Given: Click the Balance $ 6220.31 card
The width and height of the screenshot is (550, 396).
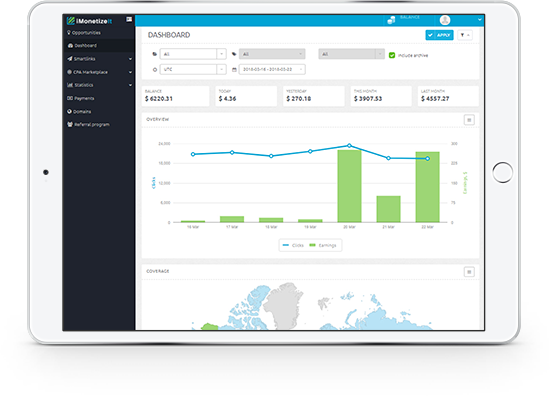Looking at the screenshot, I should pos(175,96).
